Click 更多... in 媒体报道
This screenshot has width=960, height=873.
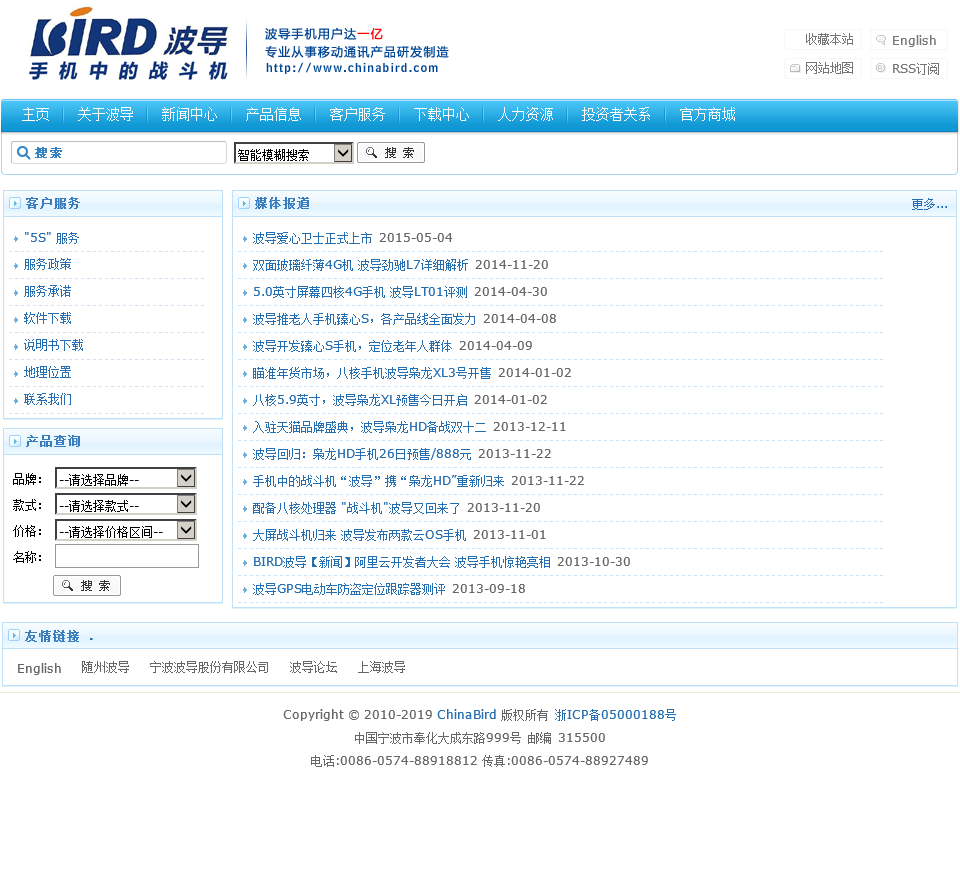tap(929, 204)
